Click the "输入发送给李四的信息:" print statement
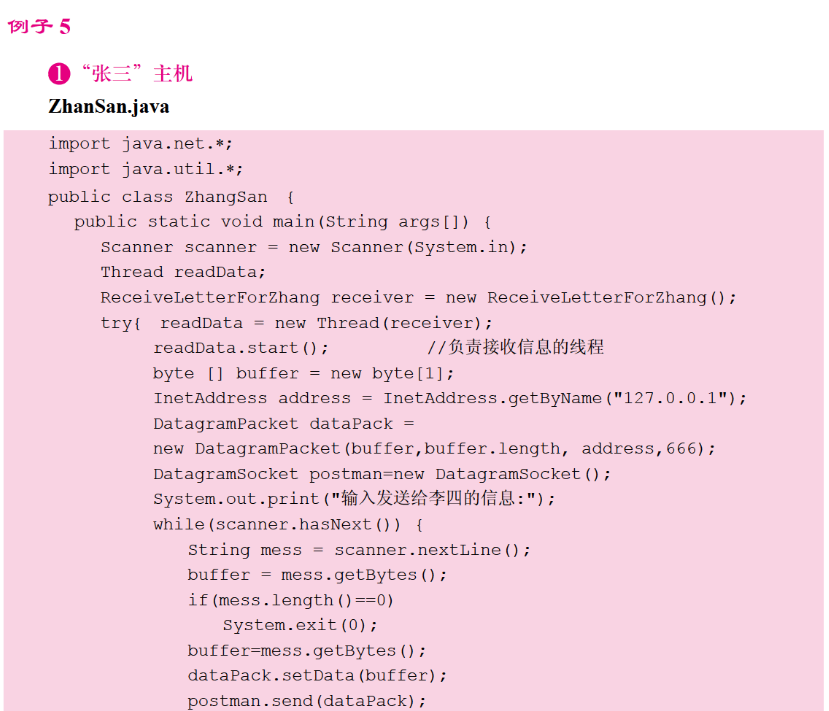The width and height of the screenshot is (829, 711). [353, 499]
